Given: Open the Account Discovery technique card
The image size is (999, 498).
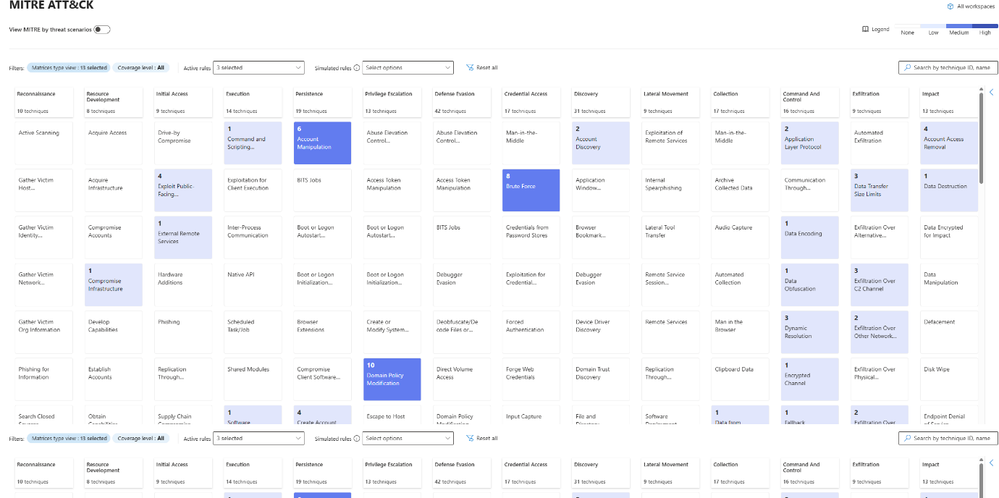Looking at the screenshot, I should click(601, 143).
